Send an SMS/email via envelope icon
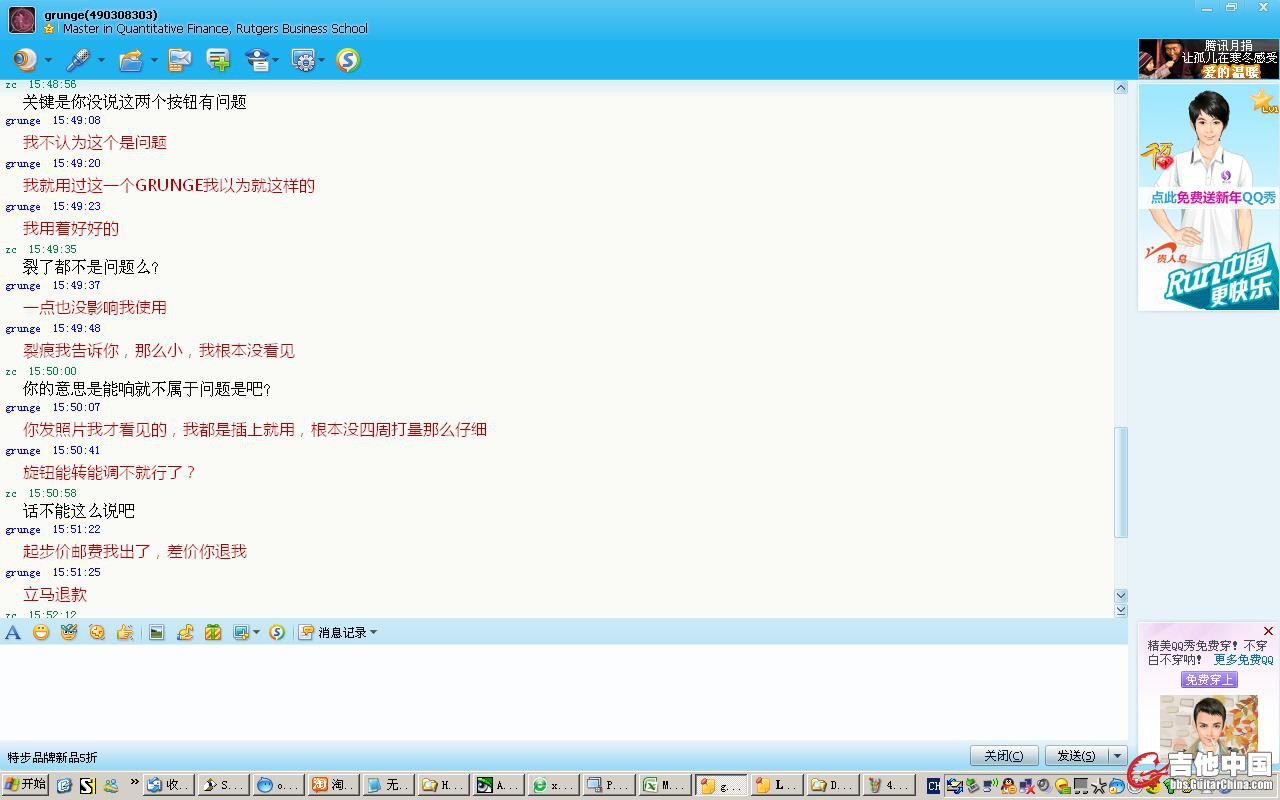 tap(179, 60)
